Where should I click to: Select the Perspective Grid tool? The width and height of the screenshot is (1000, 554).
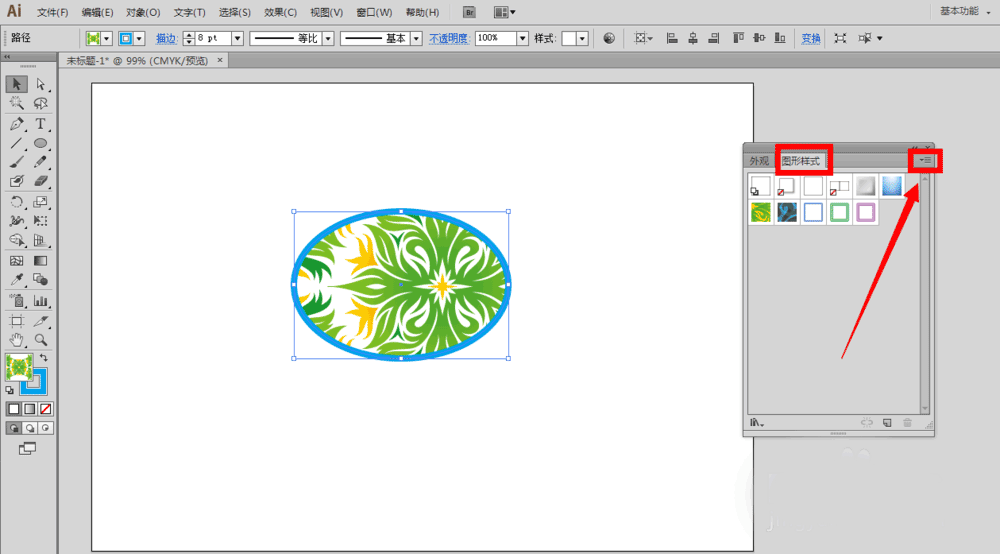click(x=41, y=240)
